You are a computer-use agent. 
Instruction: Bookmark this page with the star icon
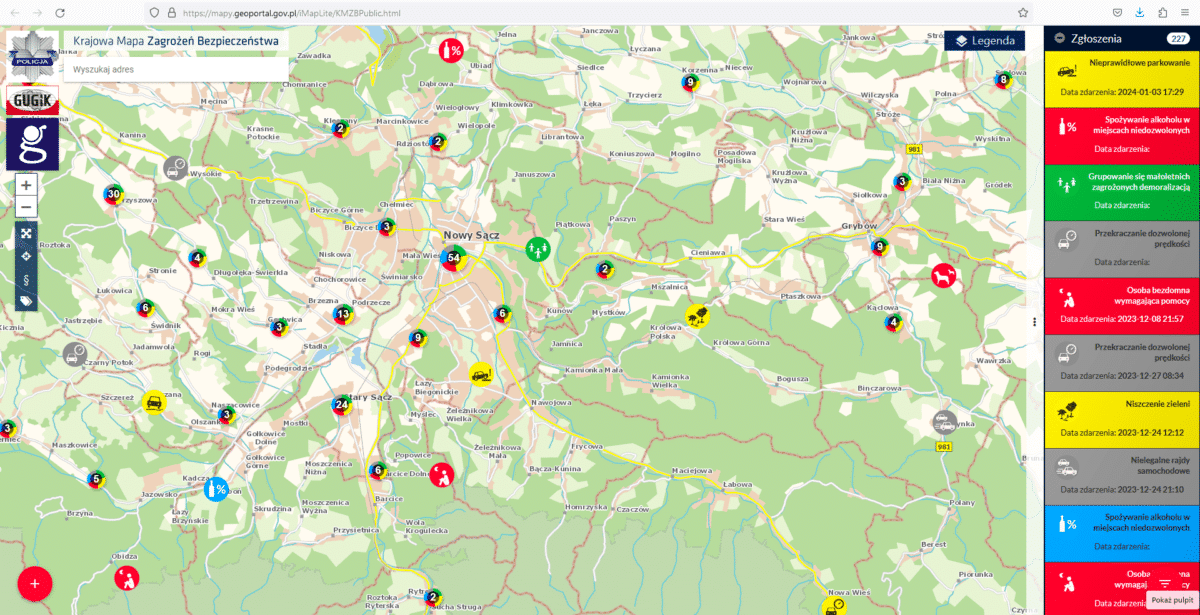(x=1023, y=12)
